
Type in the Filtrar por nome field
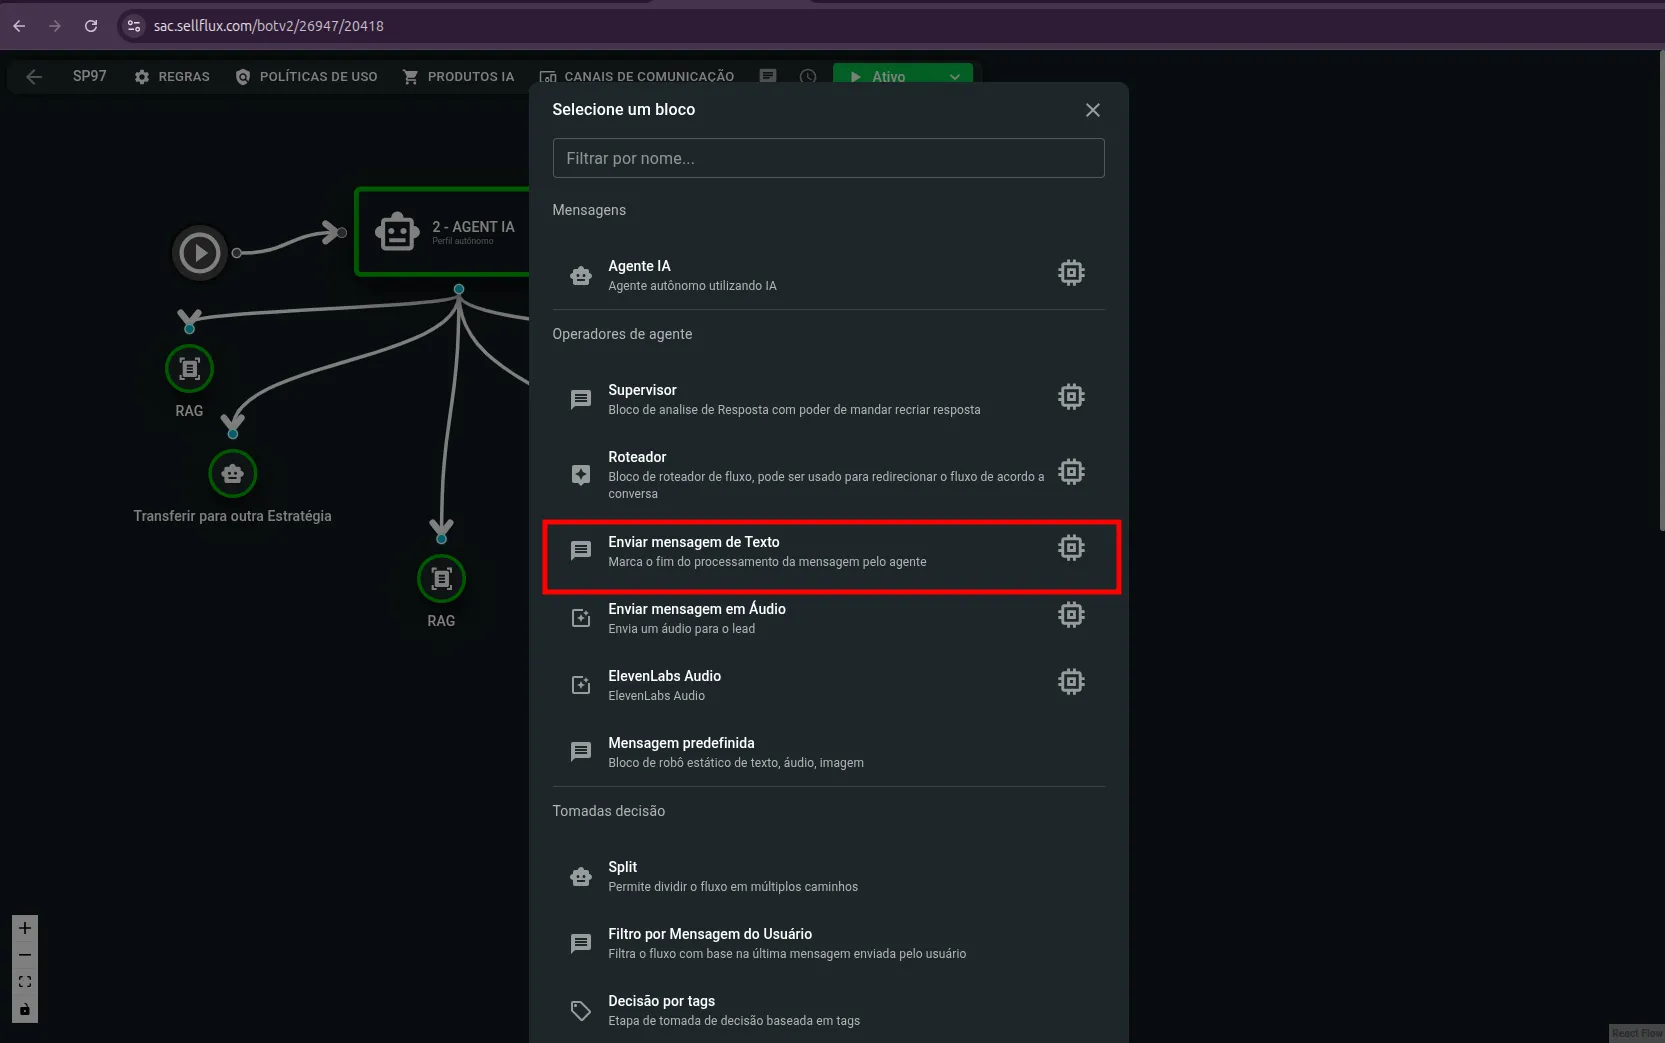click(828, 158)
